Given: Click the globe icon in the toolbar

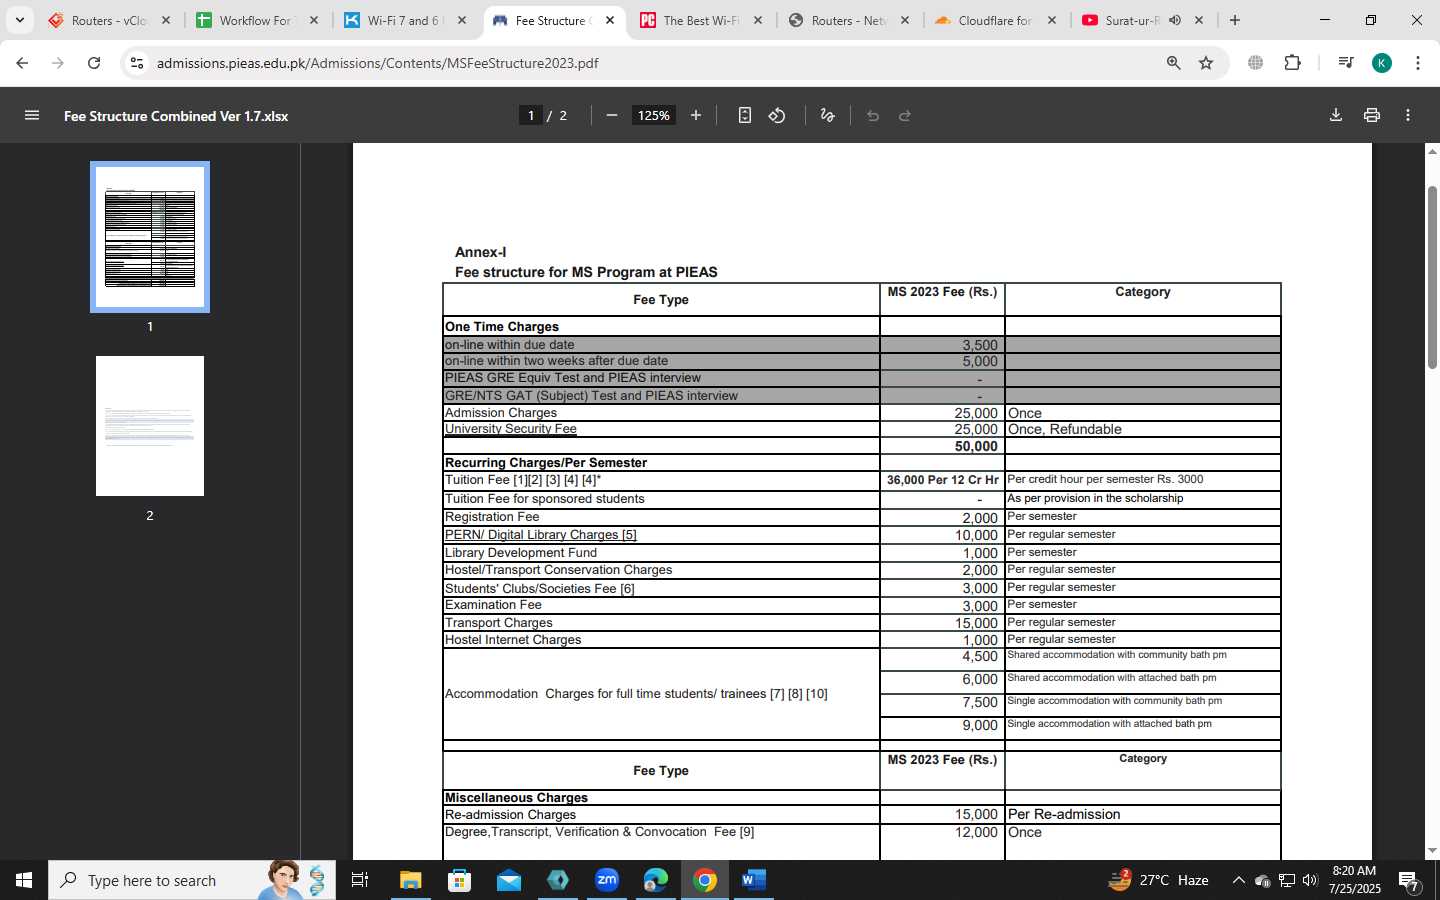Looking at the screenshot, I should (x=1256, y=63).
